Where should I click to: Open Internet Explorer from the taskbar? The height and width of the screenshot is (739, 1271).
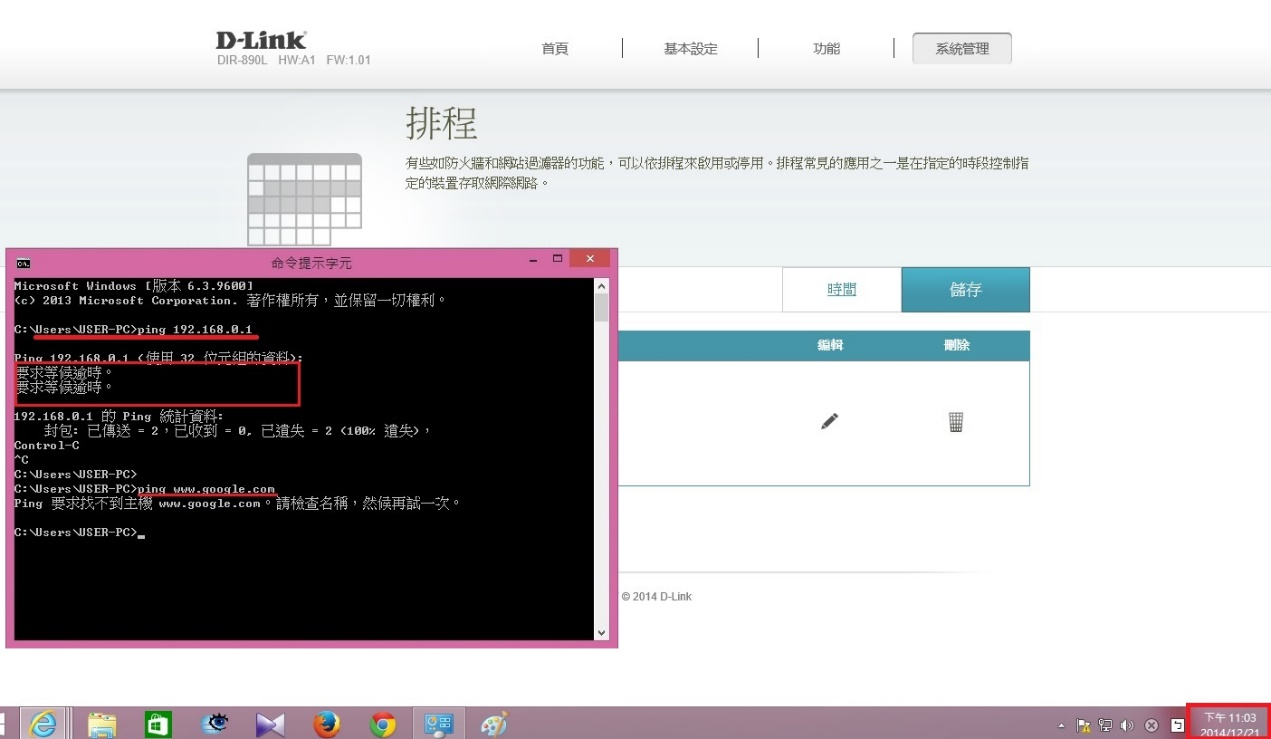pyautogui.click(x=45, y=724)
